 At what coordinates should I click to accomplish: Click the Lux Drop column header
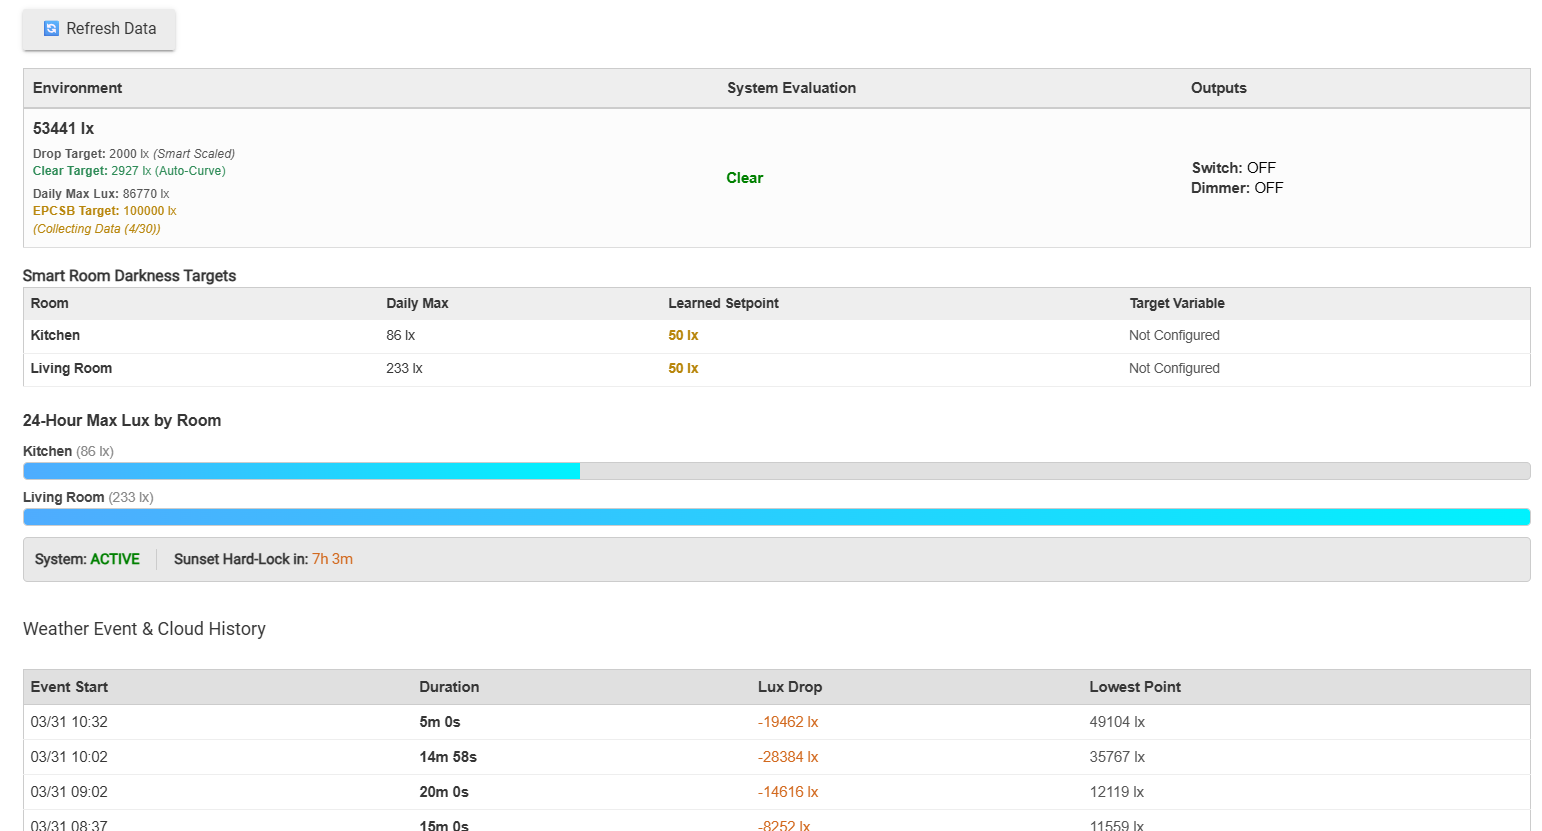point(789,687)
